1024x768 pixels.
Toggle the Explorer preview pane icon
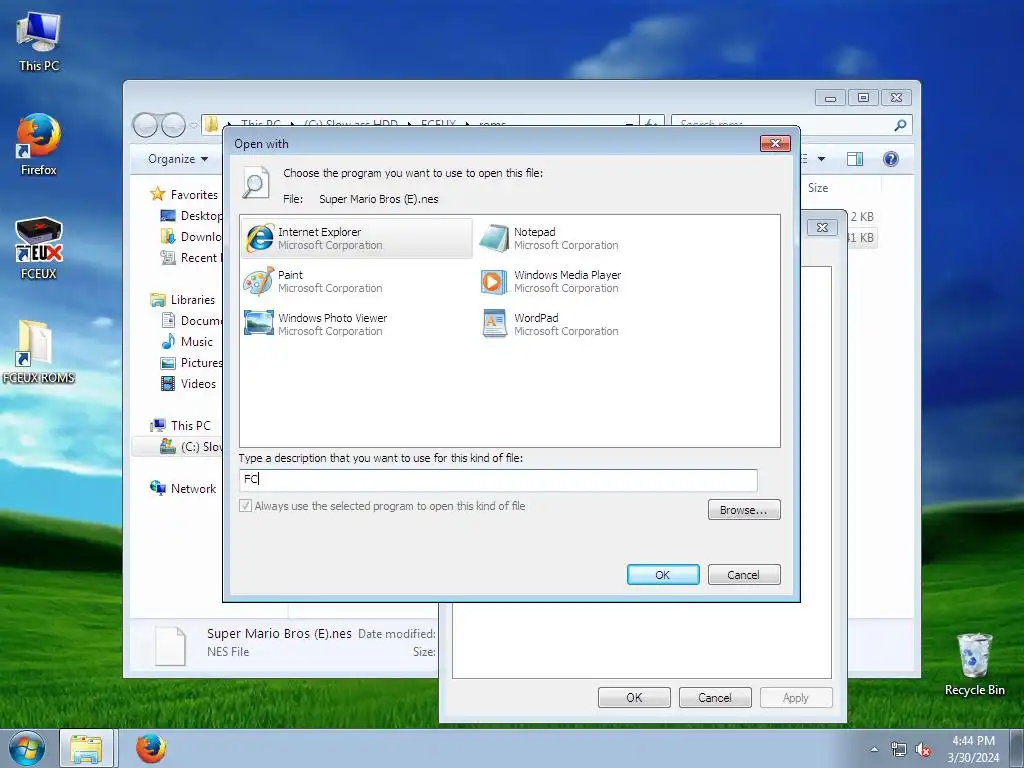pos(855,159)
